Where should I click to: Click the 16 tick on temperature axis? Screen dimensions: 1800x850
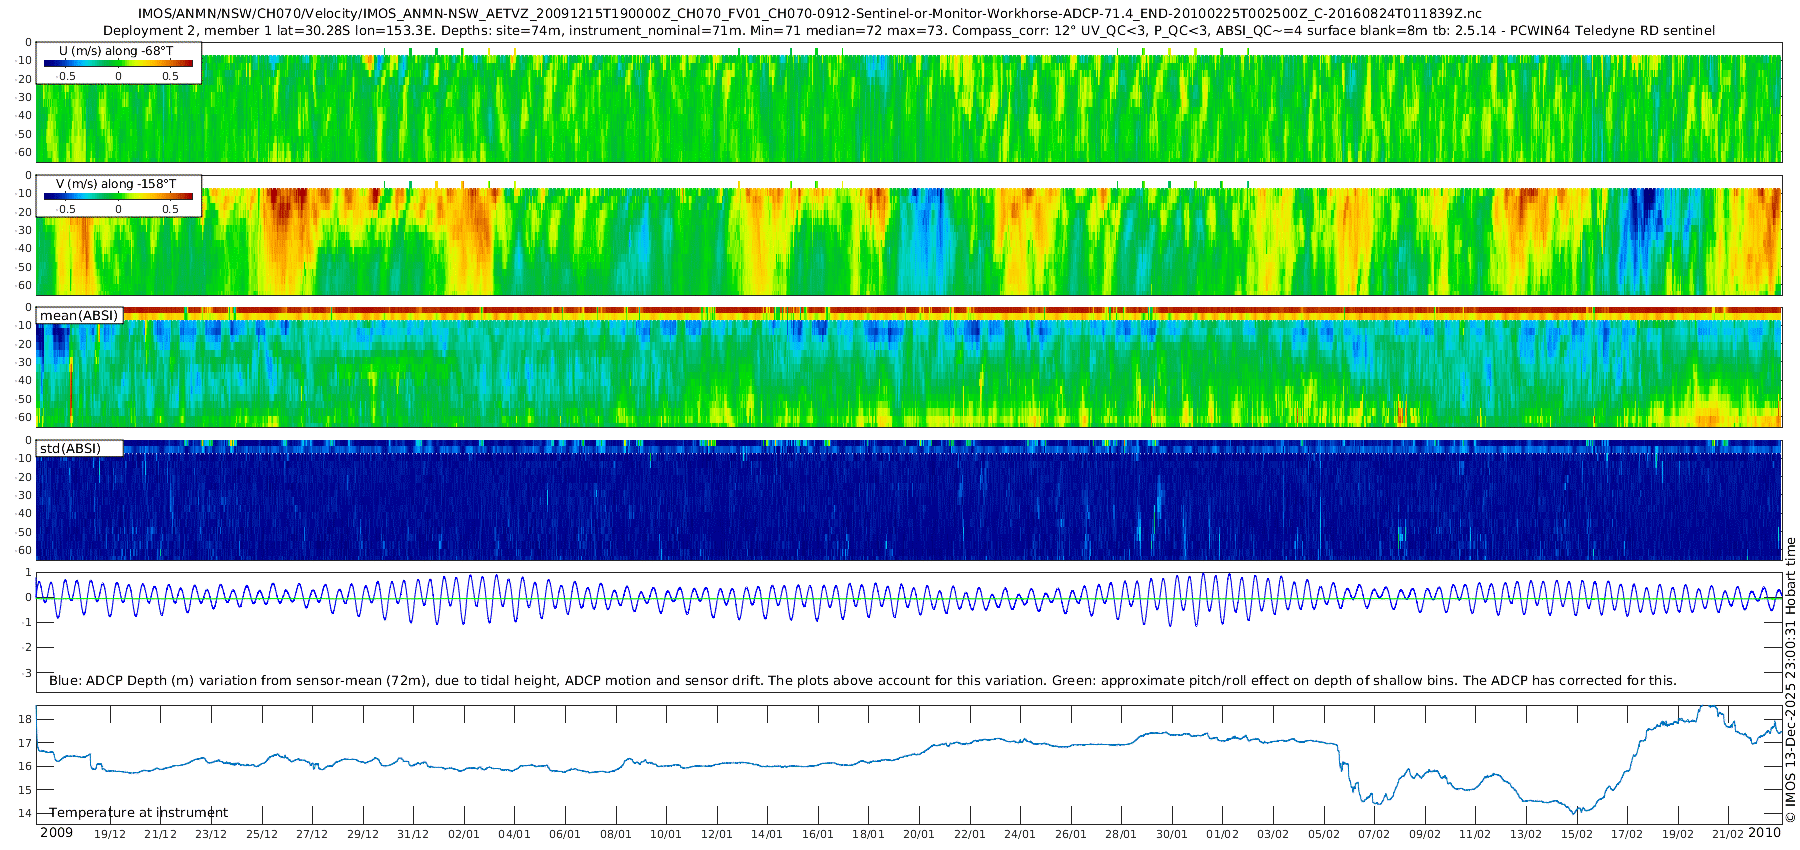pyautogui.click(x=25, y=766)
